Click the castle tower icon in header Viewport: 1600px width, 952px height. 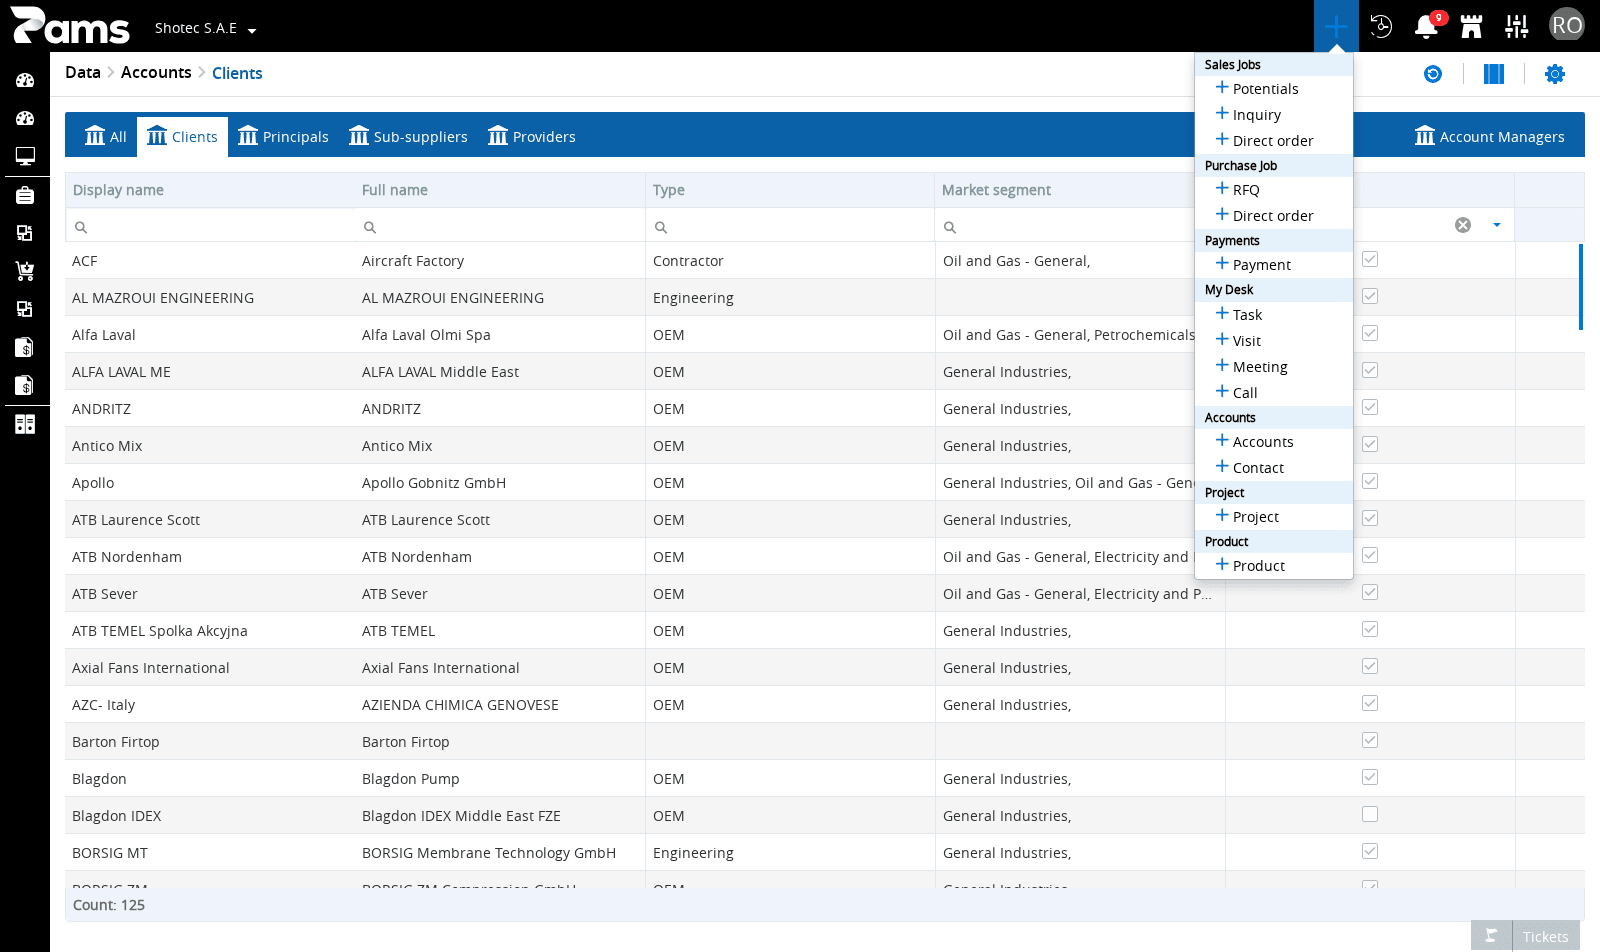1471,26
